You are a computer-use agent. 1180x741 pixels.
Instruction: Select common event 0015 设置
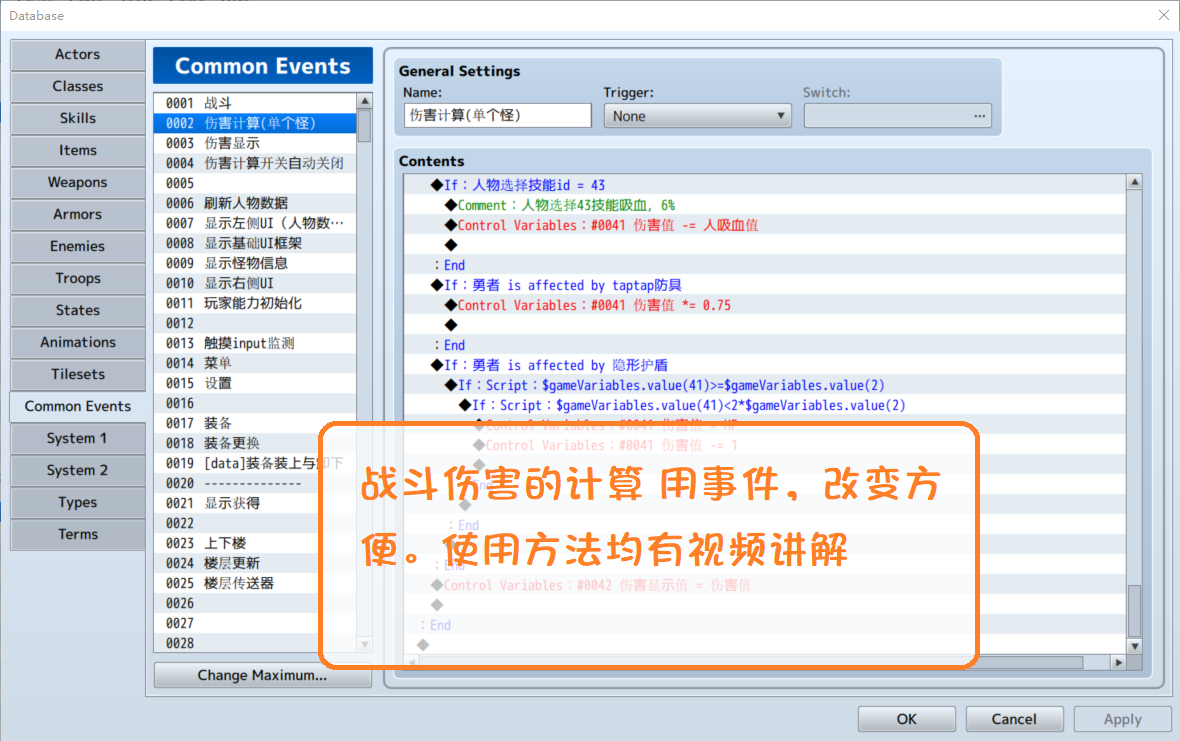pyautogui.click(x=255, y=384)
